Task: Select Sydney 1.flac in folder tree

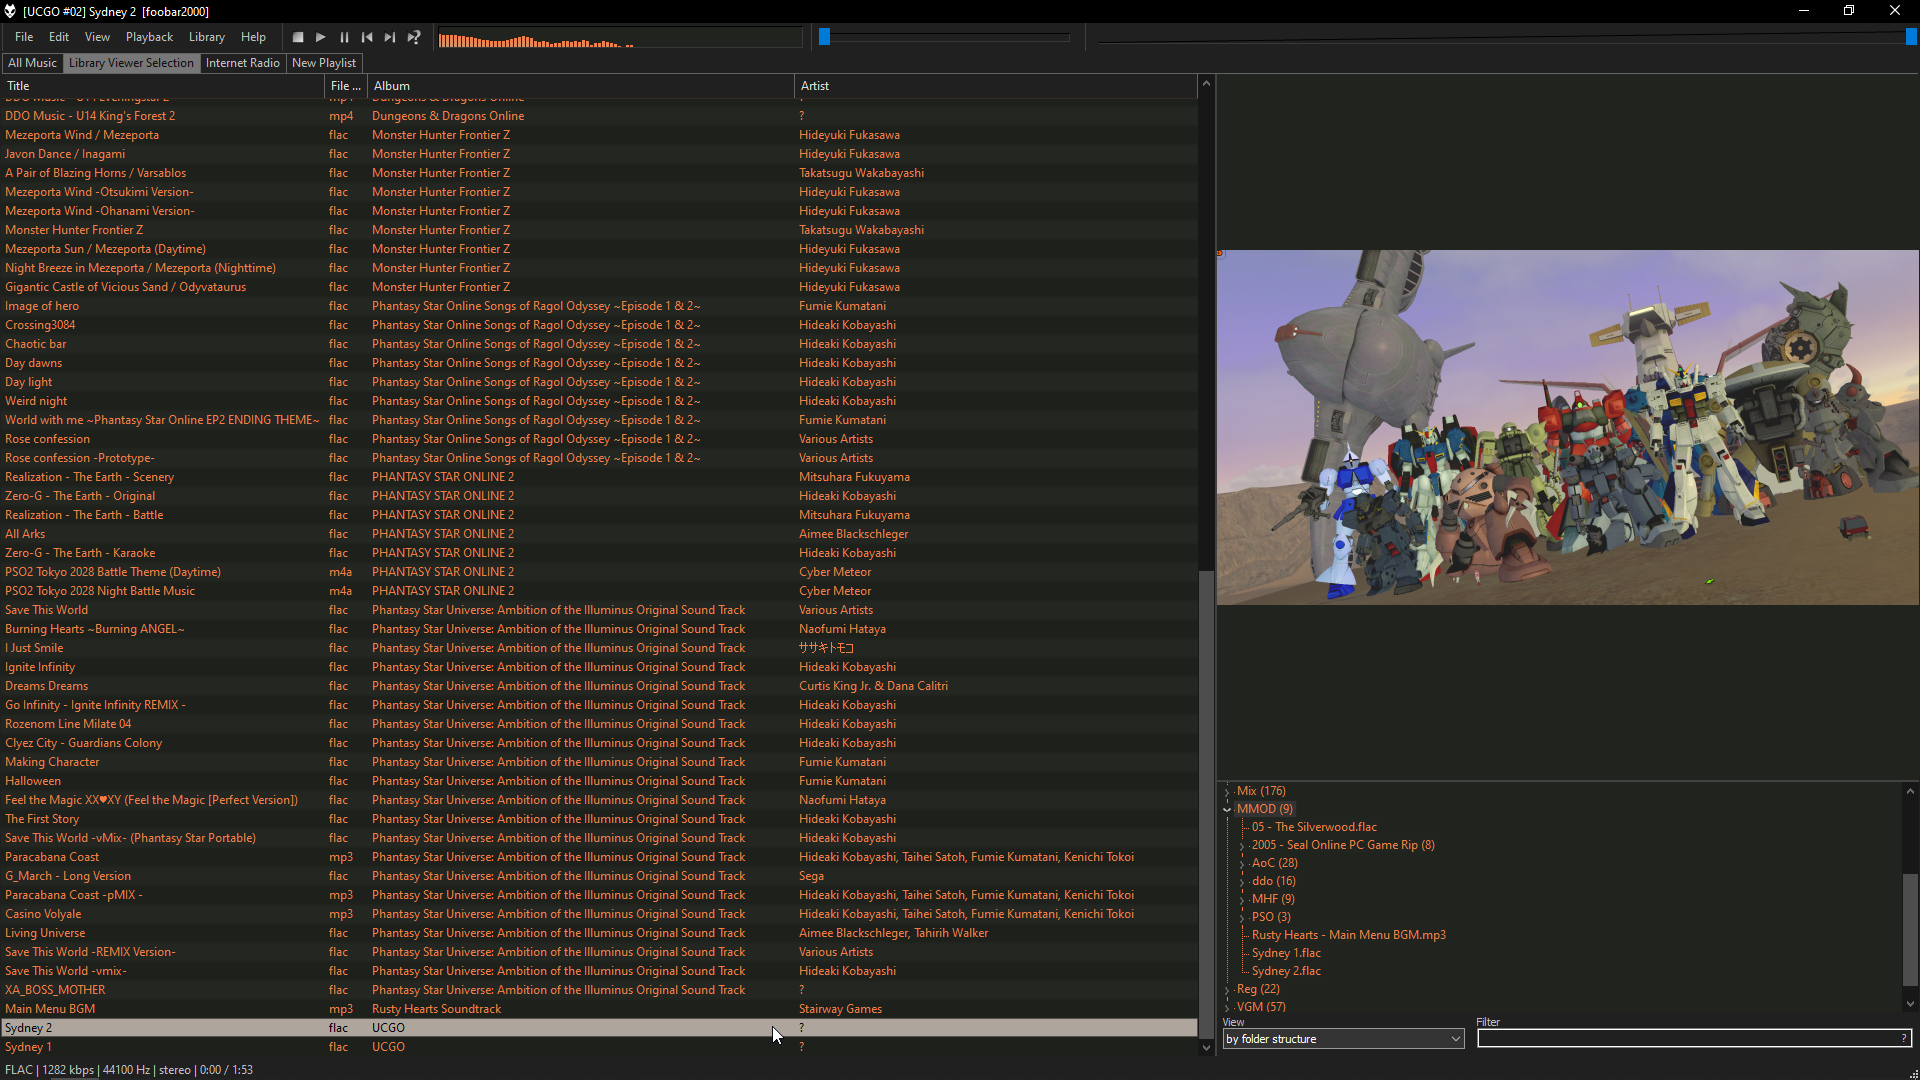Action: [1286, 953]
